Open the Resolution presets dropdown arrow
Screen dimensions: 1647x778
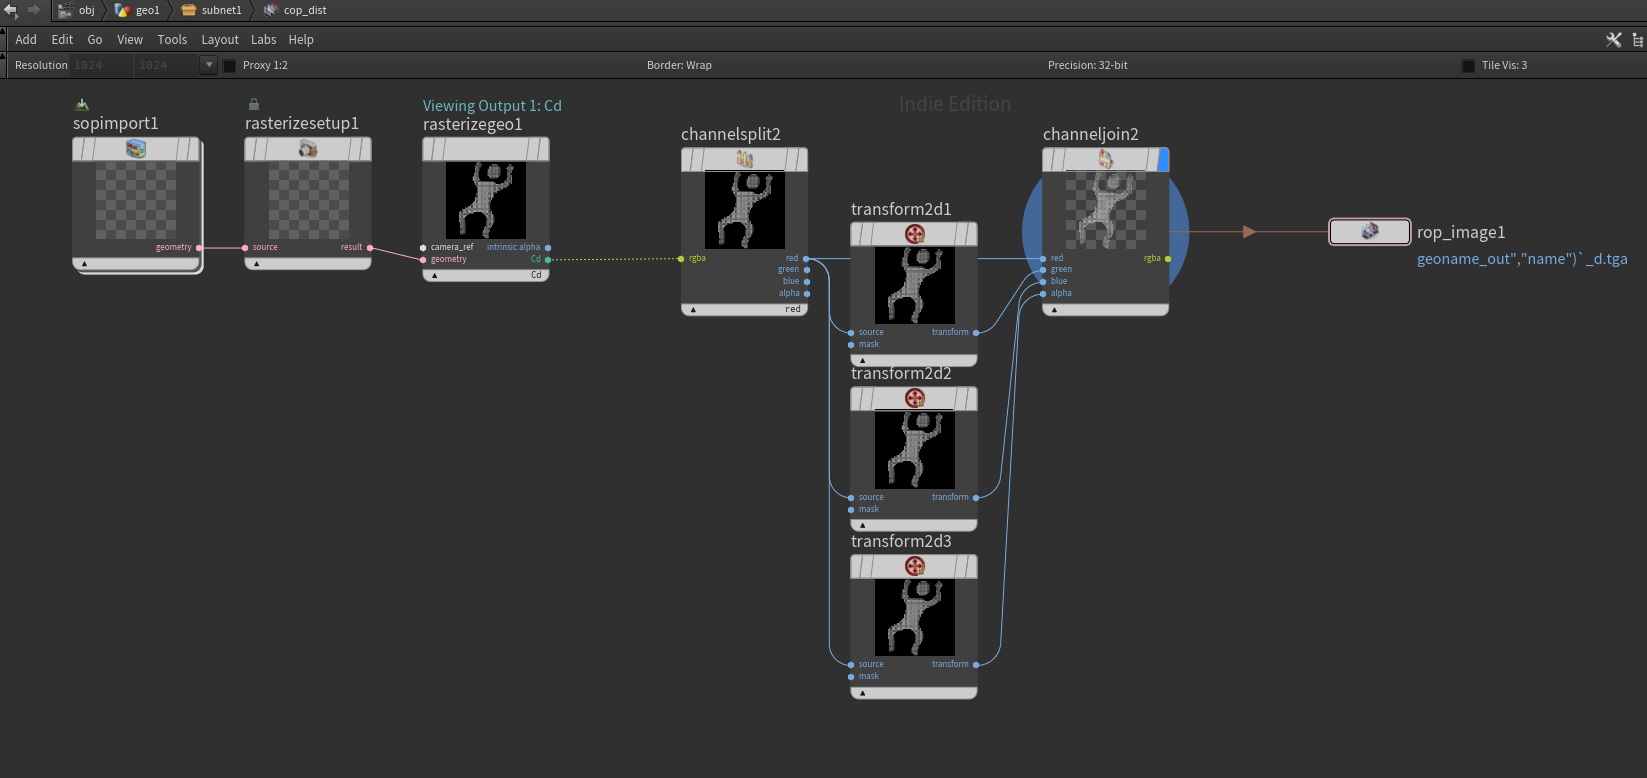point(208,65)
